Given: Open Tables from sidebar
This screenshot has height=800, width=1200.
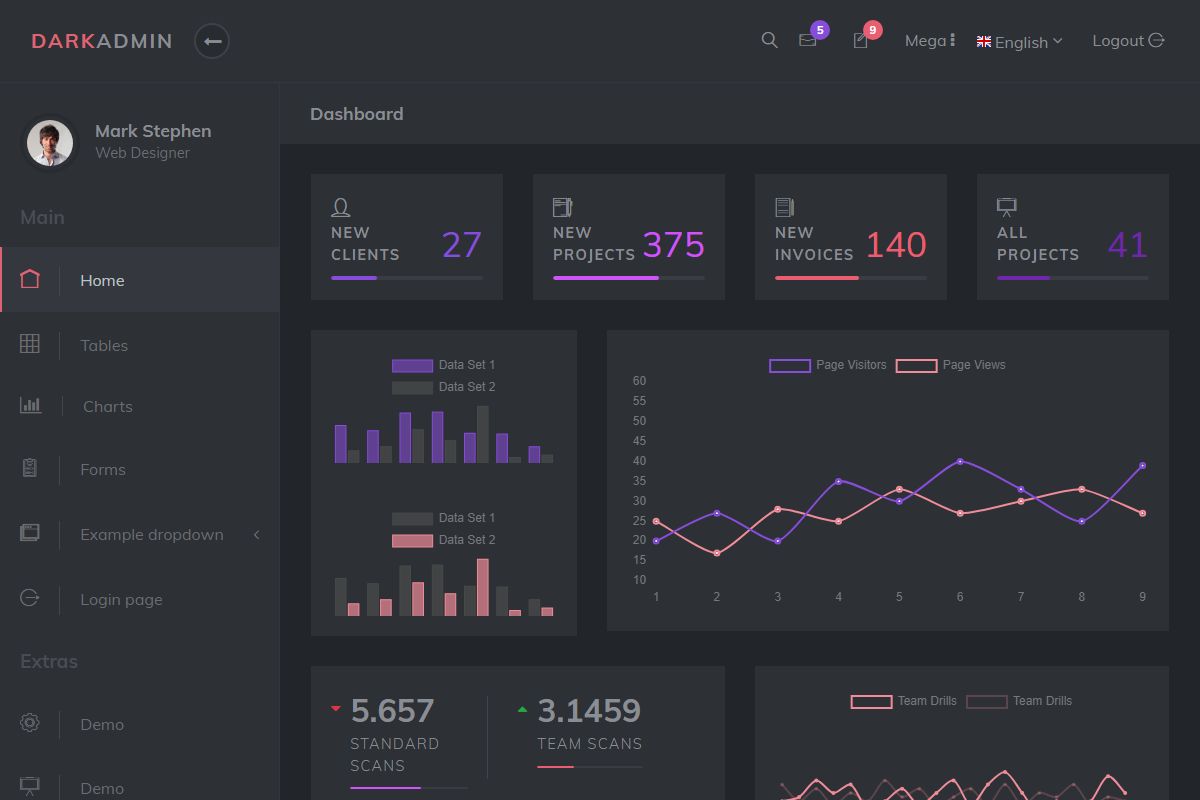Looking at the screenshot, I should pyautogui.click(x=104, y=345).
